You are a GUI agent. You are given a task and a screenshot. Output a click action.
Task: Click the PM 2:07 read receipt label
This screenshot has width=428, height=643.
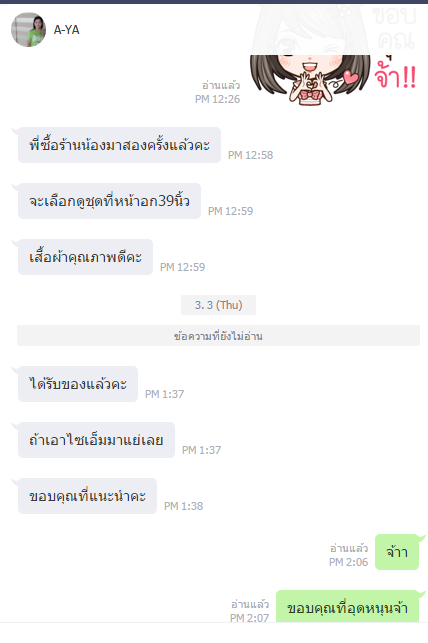tap(250, 604)
